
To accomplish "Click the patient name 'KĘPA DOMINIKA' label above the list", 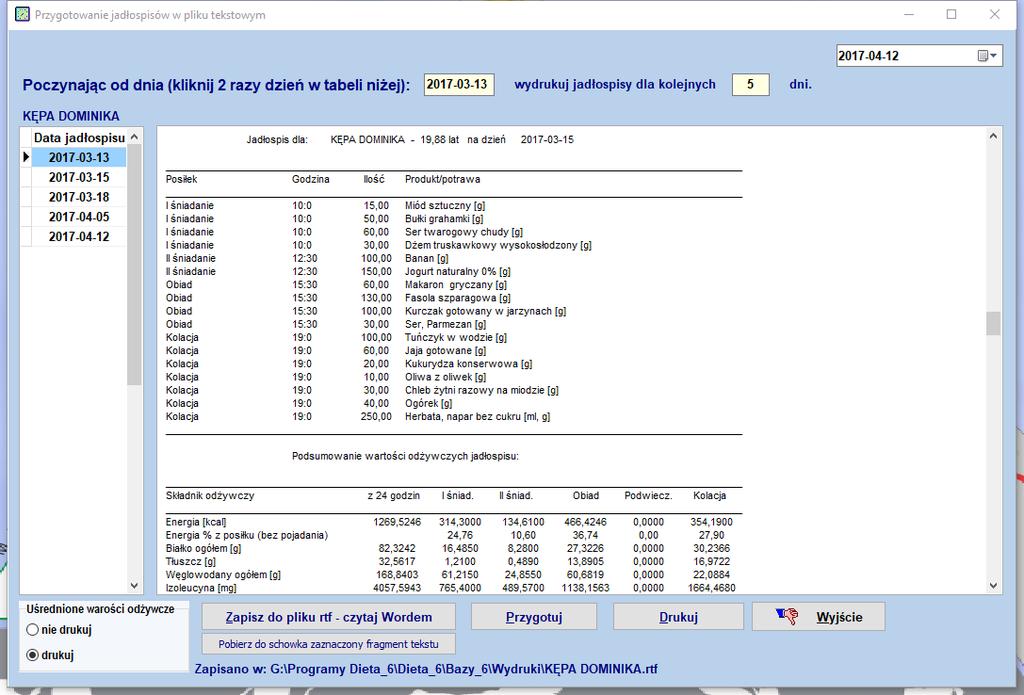I will [x=71, y=116].
